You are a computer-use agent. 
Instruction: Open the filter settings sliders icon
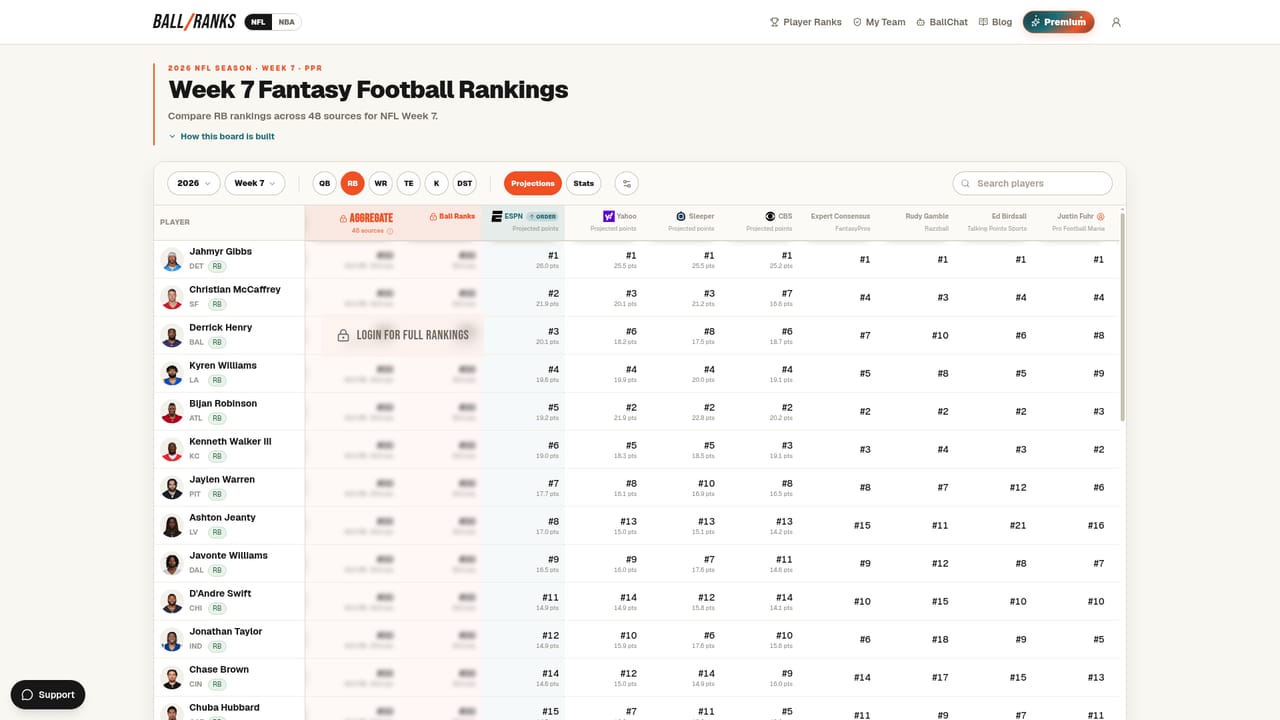click(626, 183)
